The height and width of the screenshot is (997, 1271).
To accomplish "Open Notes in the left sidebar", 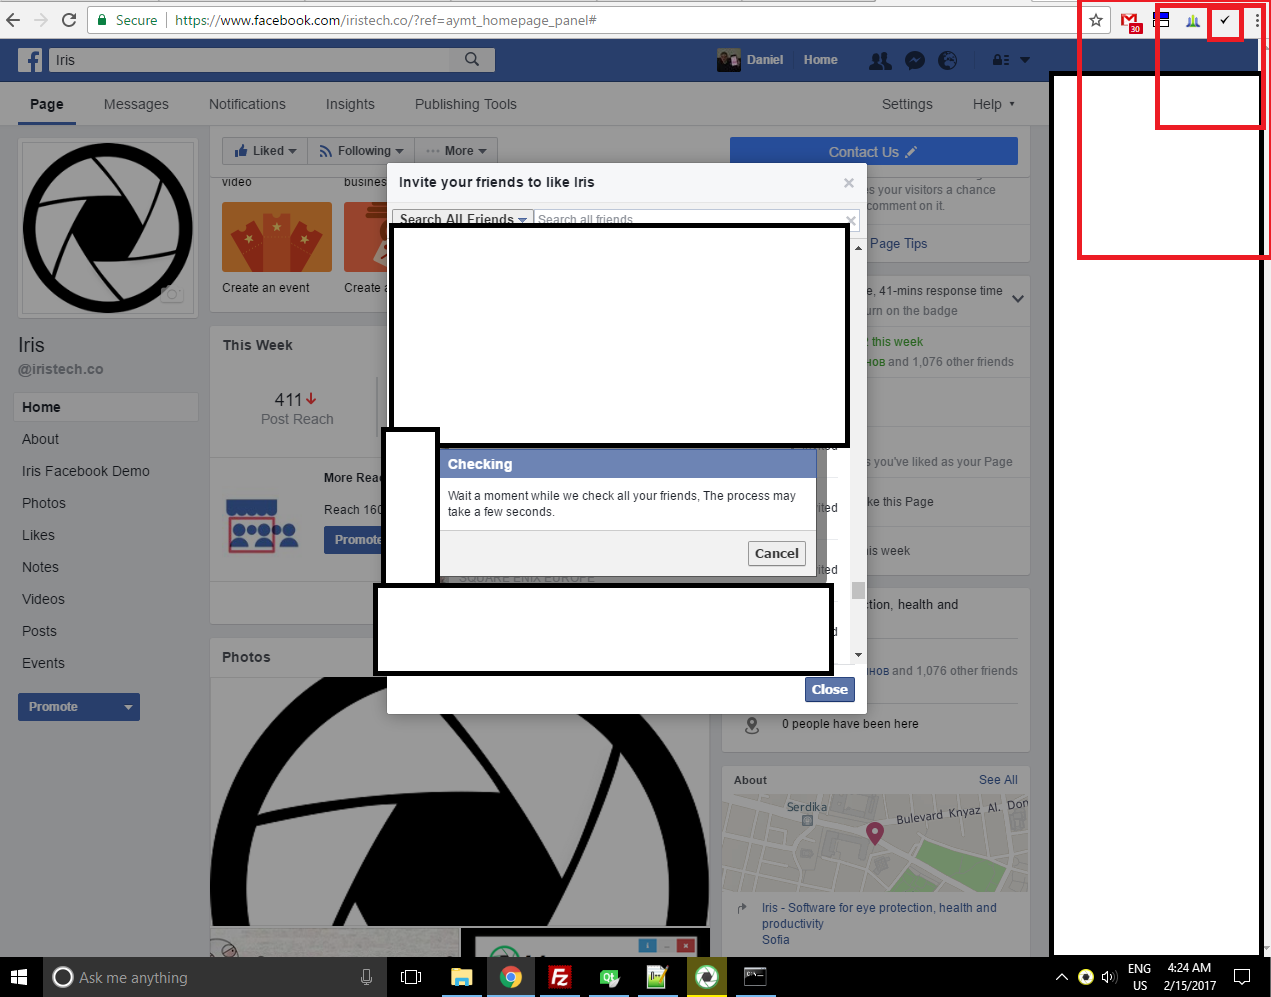I will coord(41,567).
